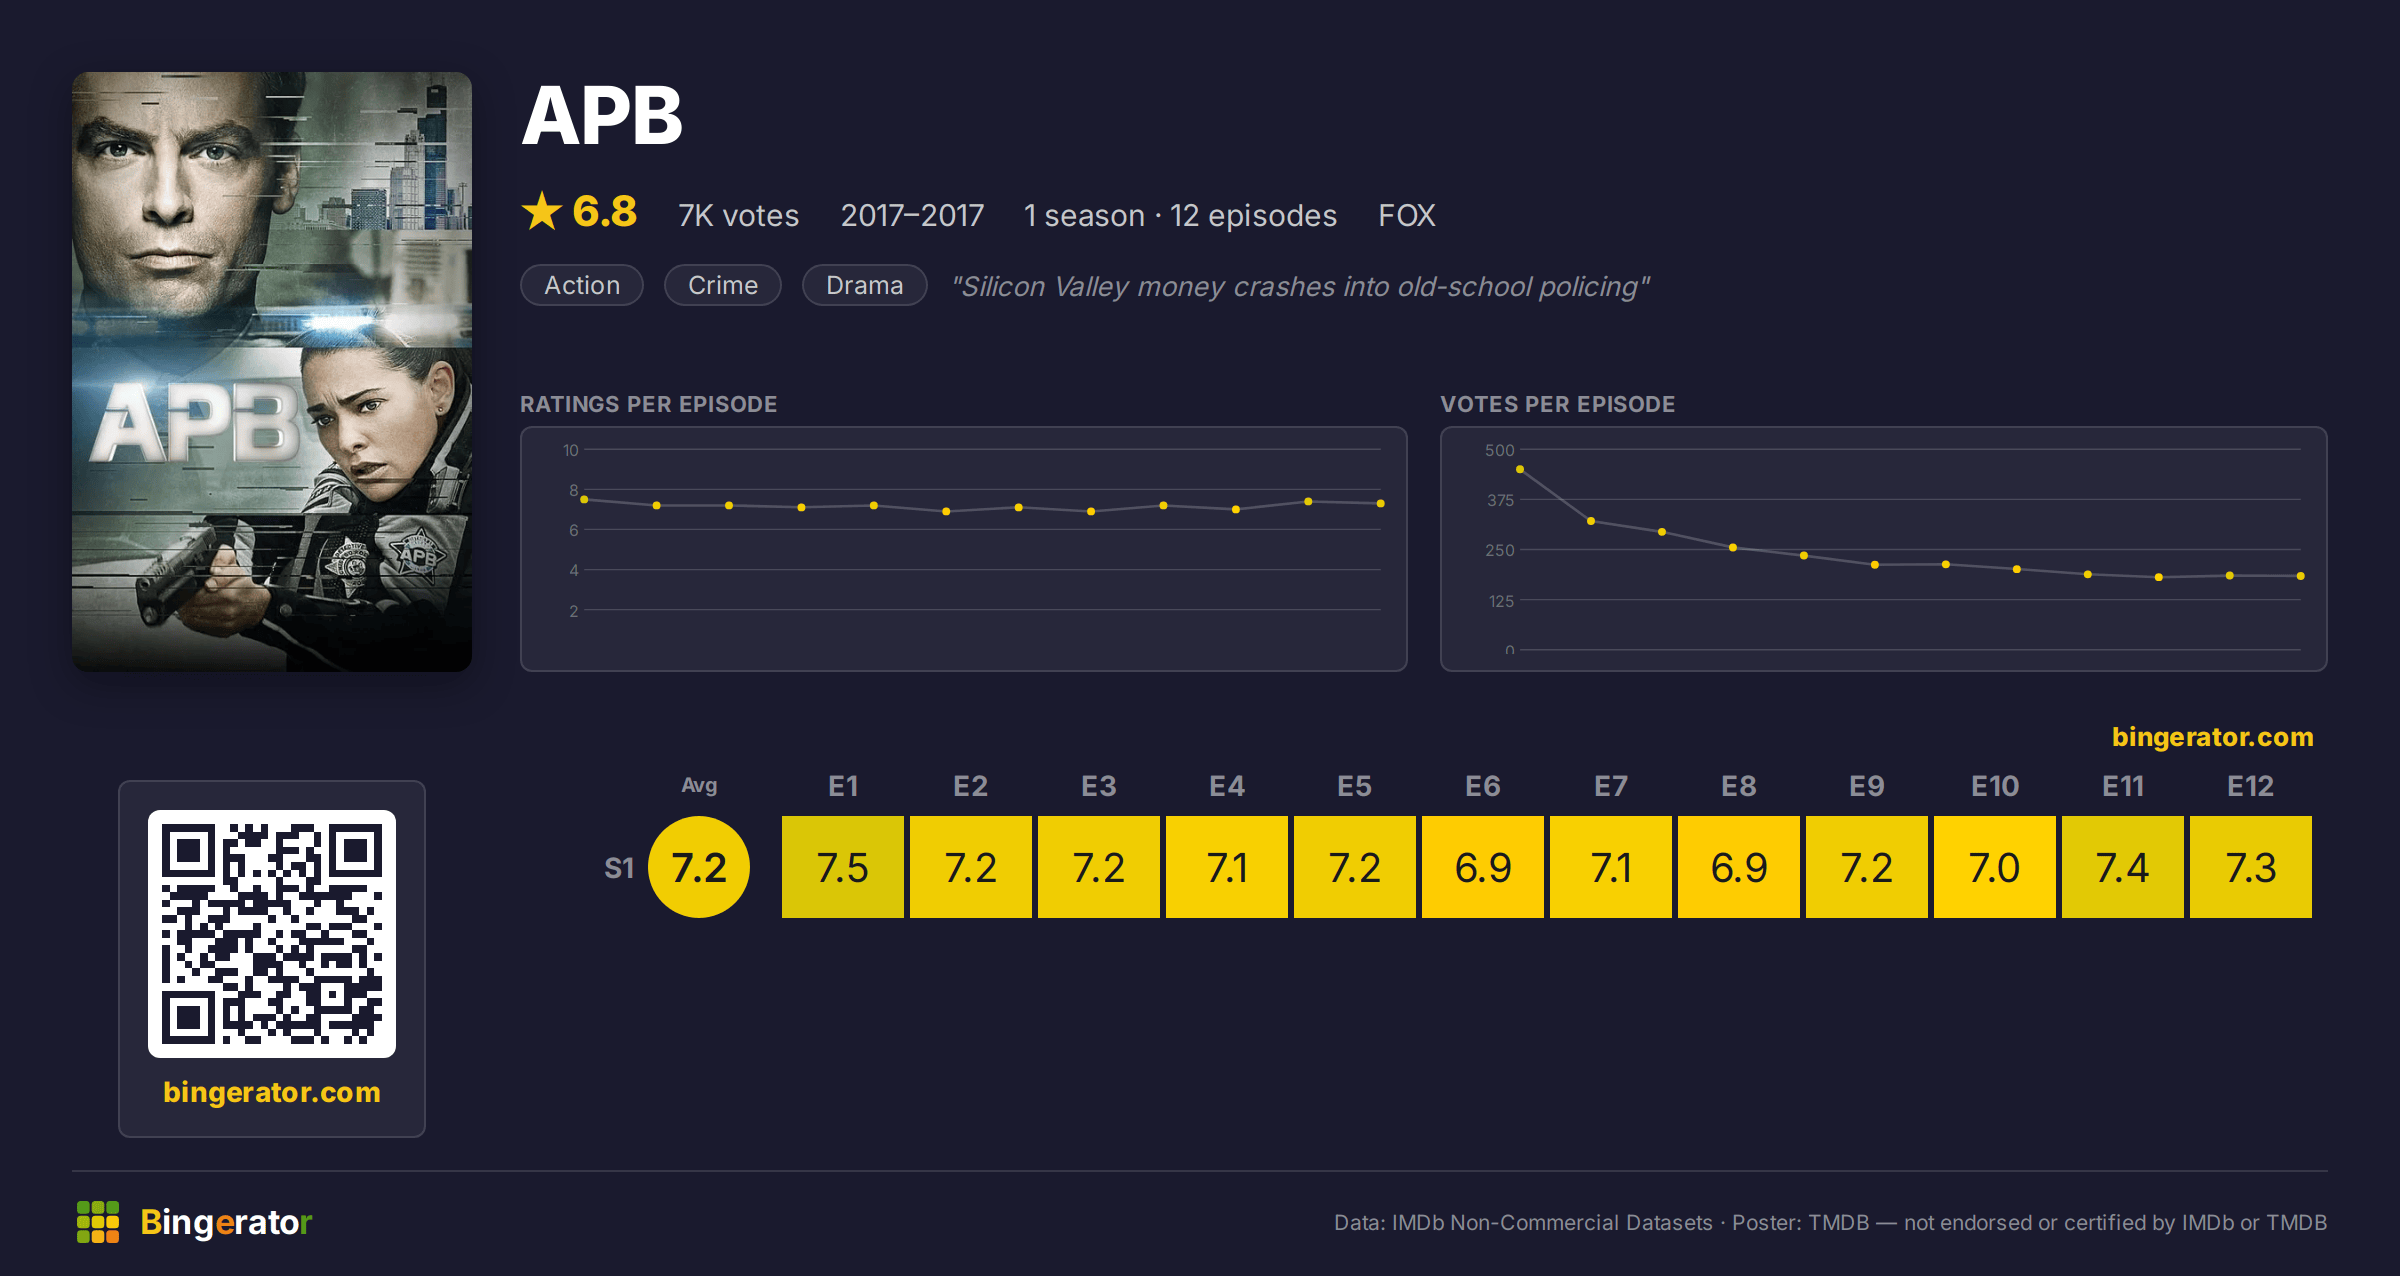Click the E8 rating cell 6.9
2400x1276 pixels.
pyautogui.click(x=1739, y=867)
